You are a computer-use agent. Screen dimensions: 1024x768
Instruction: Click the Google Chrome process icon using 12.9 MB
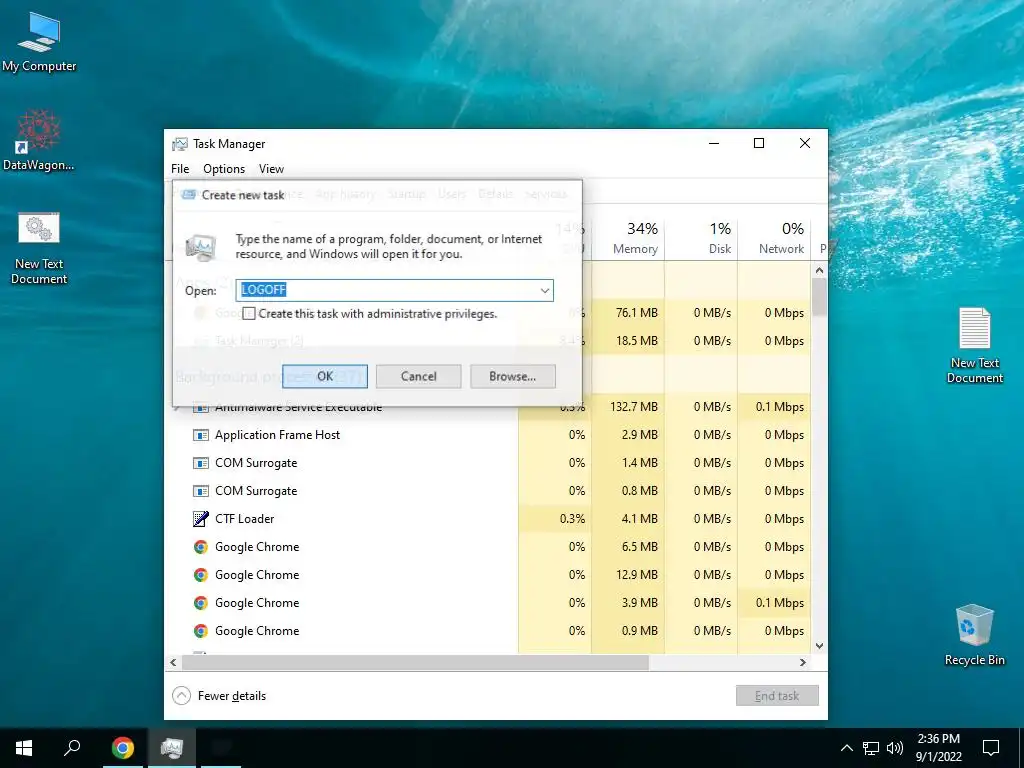pos(200,575)
